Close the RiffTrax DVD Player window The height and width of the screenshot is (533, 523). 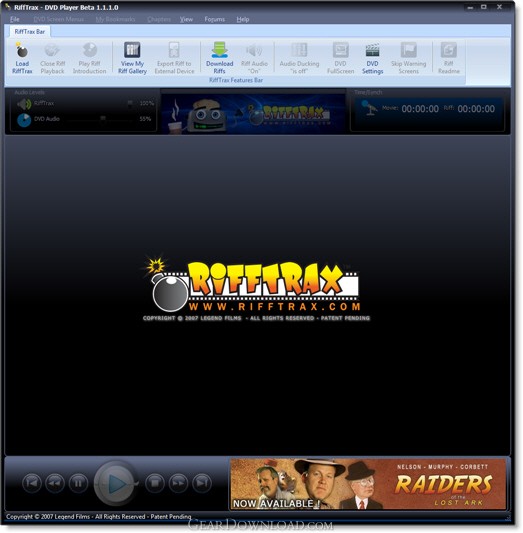click(500, 7)
